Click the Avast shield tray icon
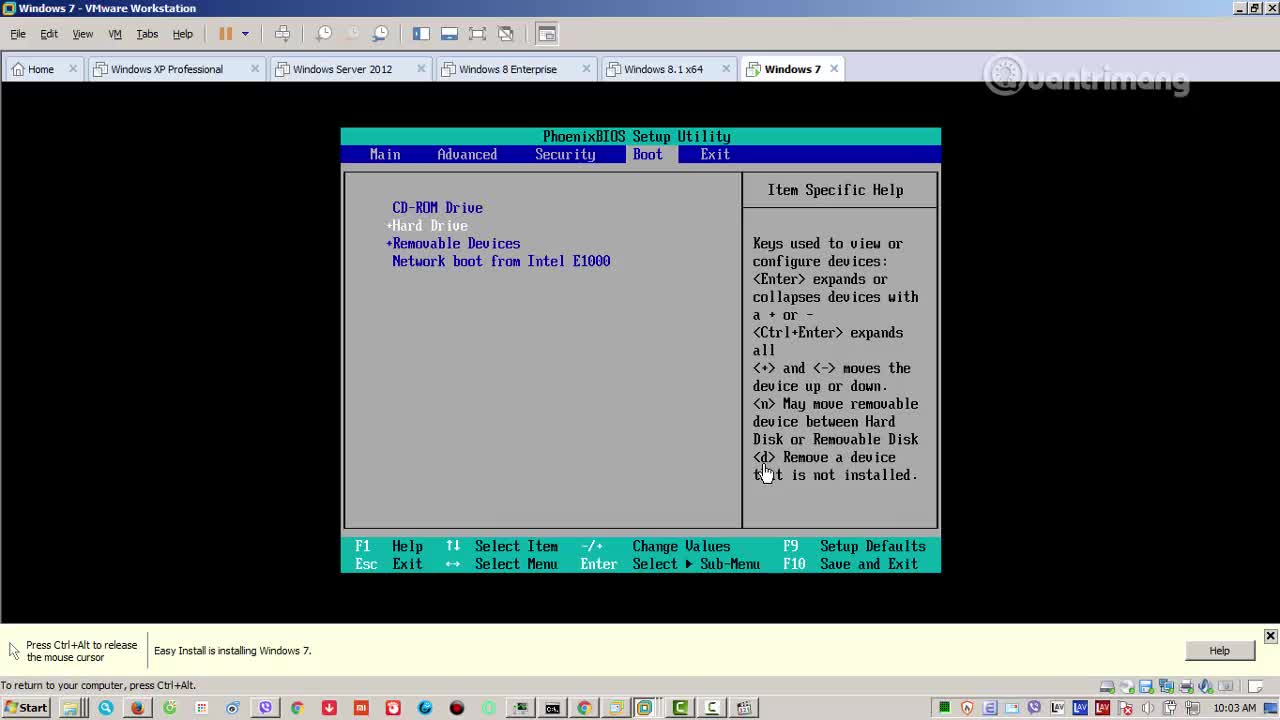This screenshot has width=1280, height=720. (967, 708)
